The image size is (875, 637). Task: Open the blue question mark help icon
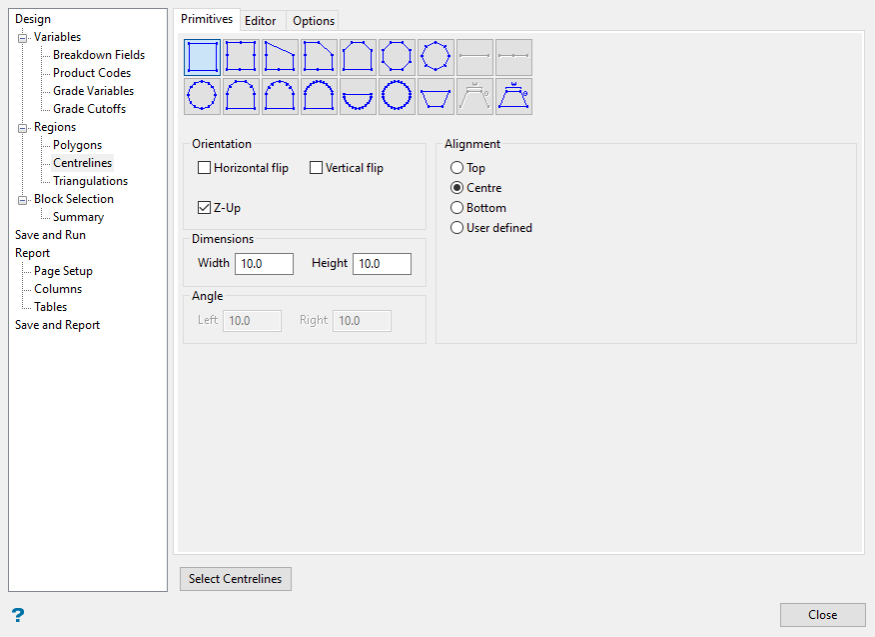[18, 615]
